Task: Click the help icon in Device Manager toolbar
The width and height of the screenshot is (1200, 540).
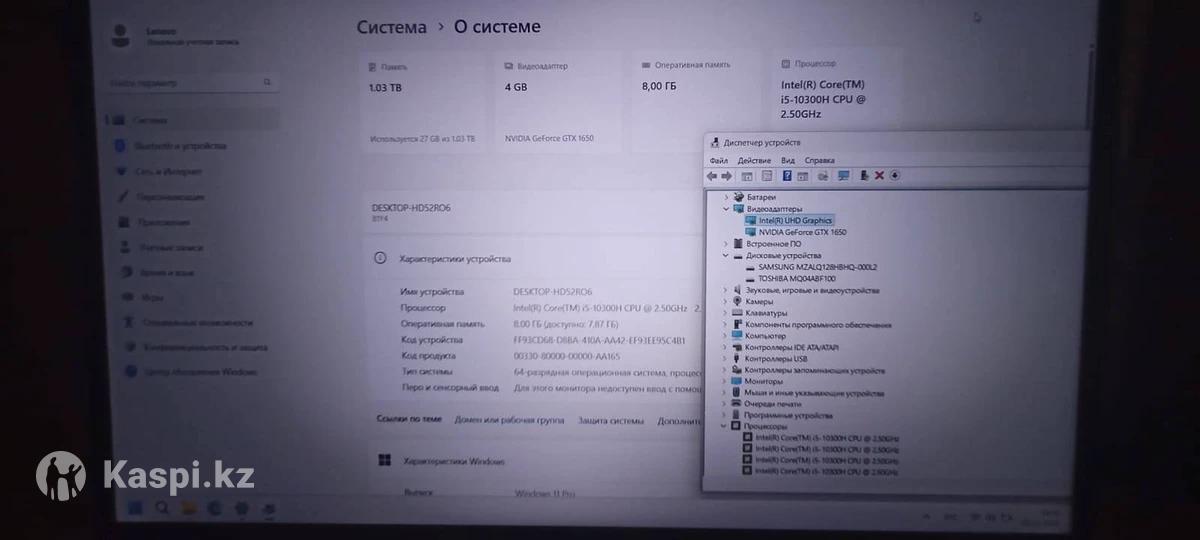Action: pos(787,176)
